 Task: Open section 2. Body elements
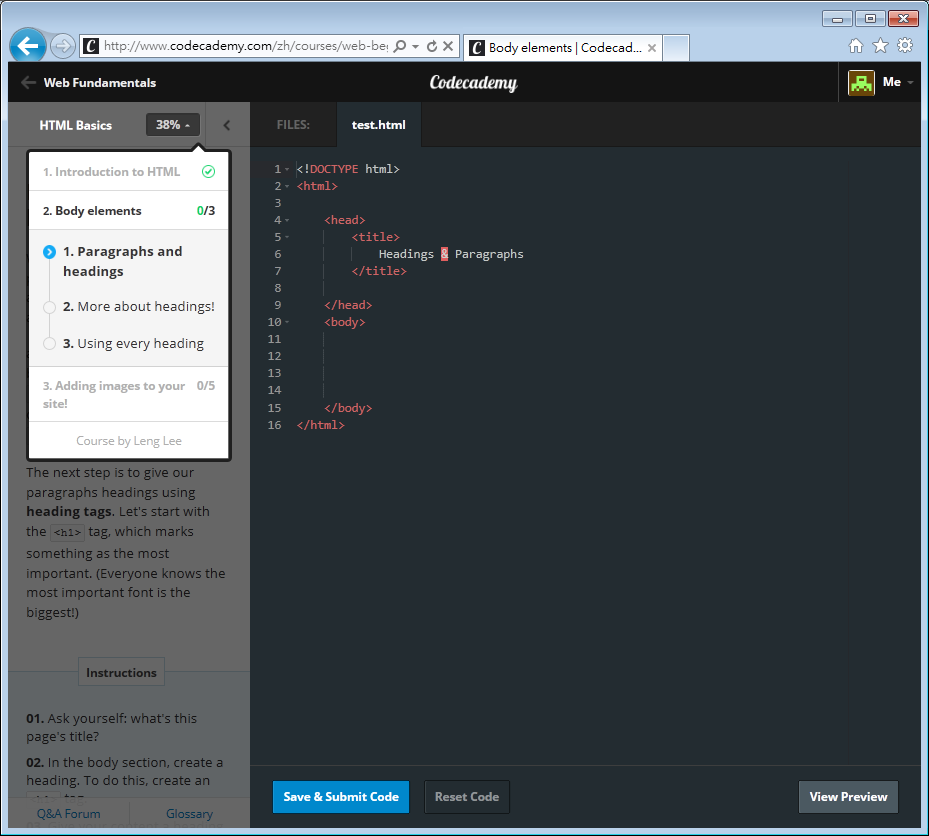point(129,211)
